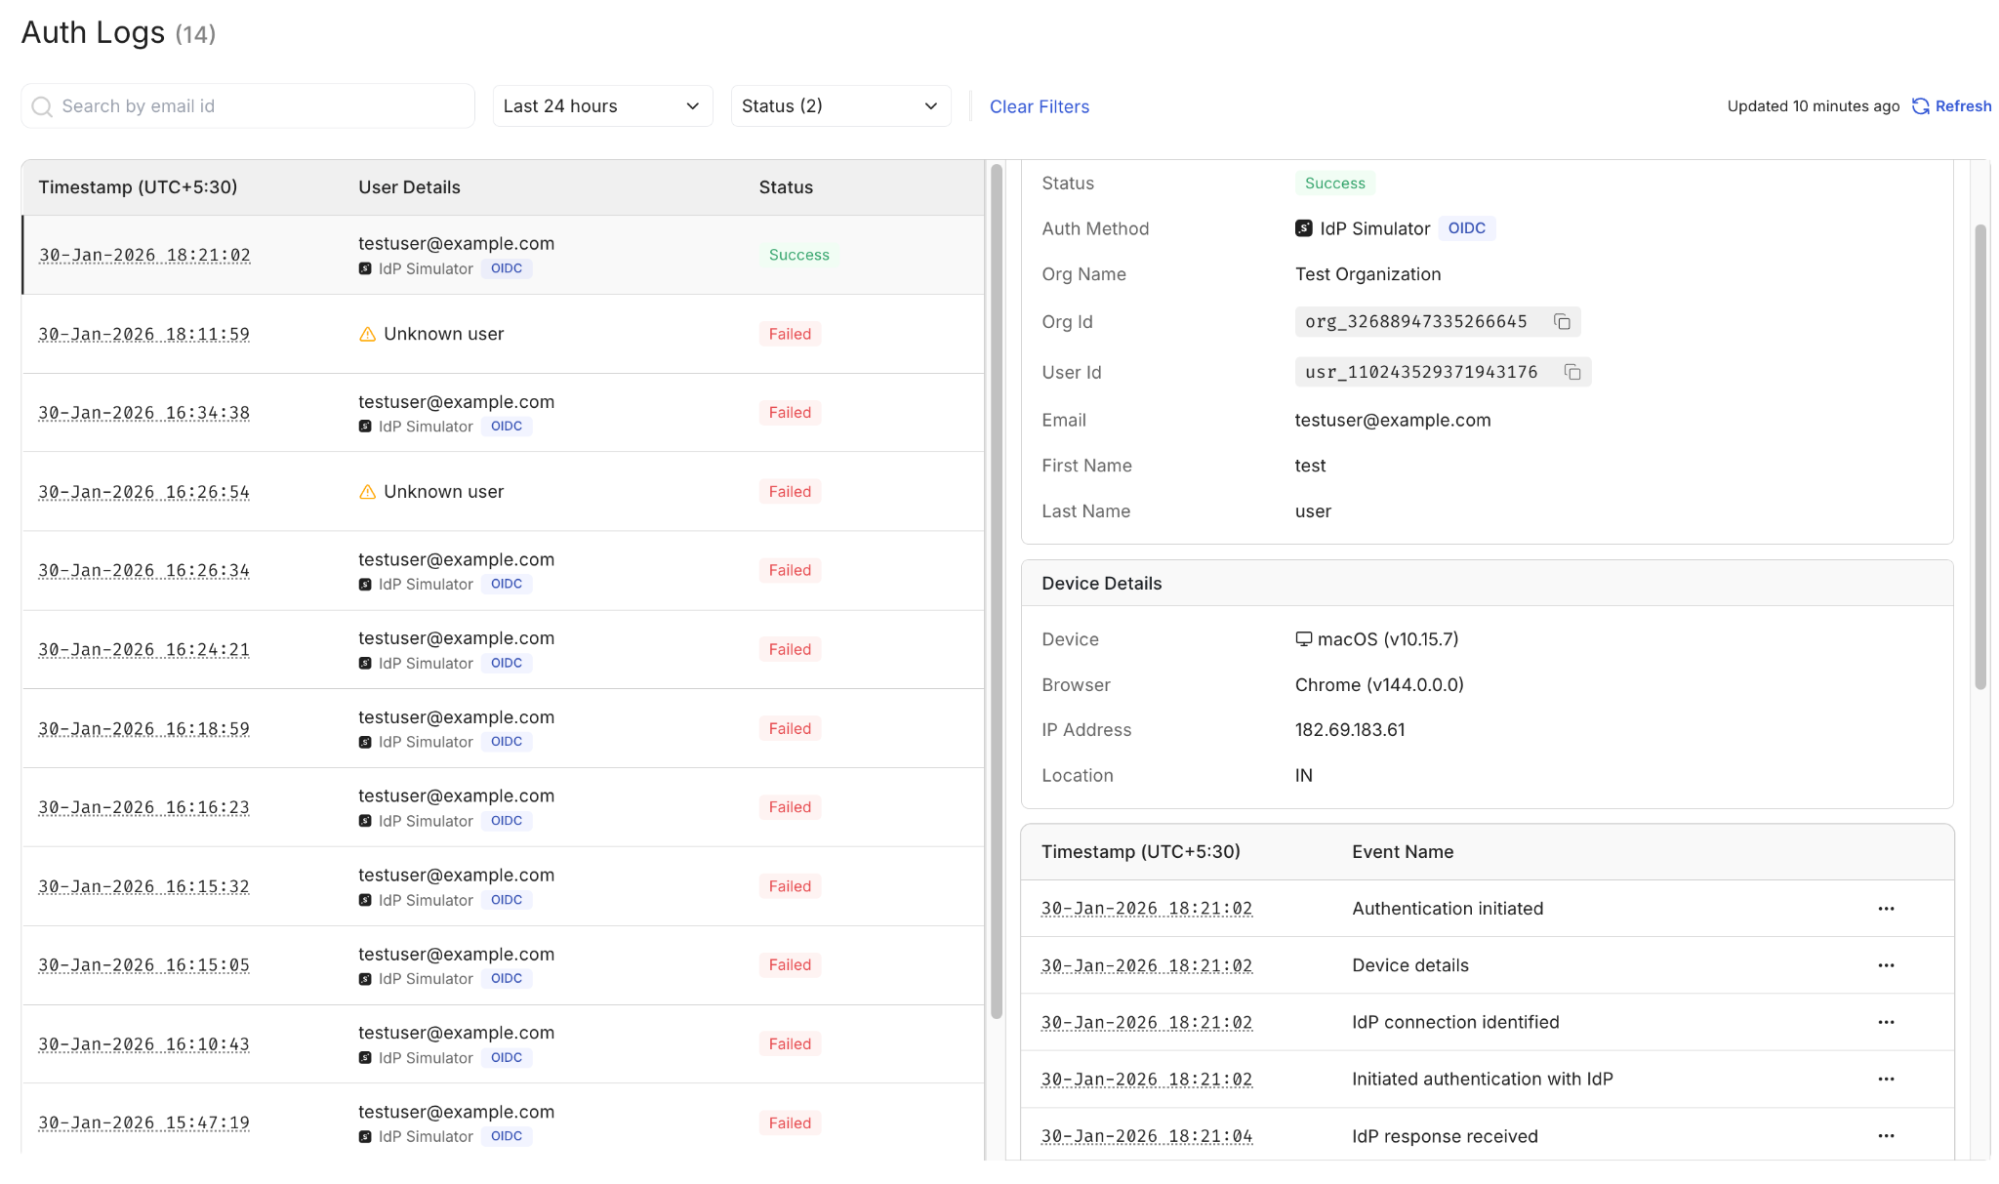Open the Last 24 hours dropdown
Image resolution: width=1999 pixels, height=1184 pixels.
[x=602, y=106]
